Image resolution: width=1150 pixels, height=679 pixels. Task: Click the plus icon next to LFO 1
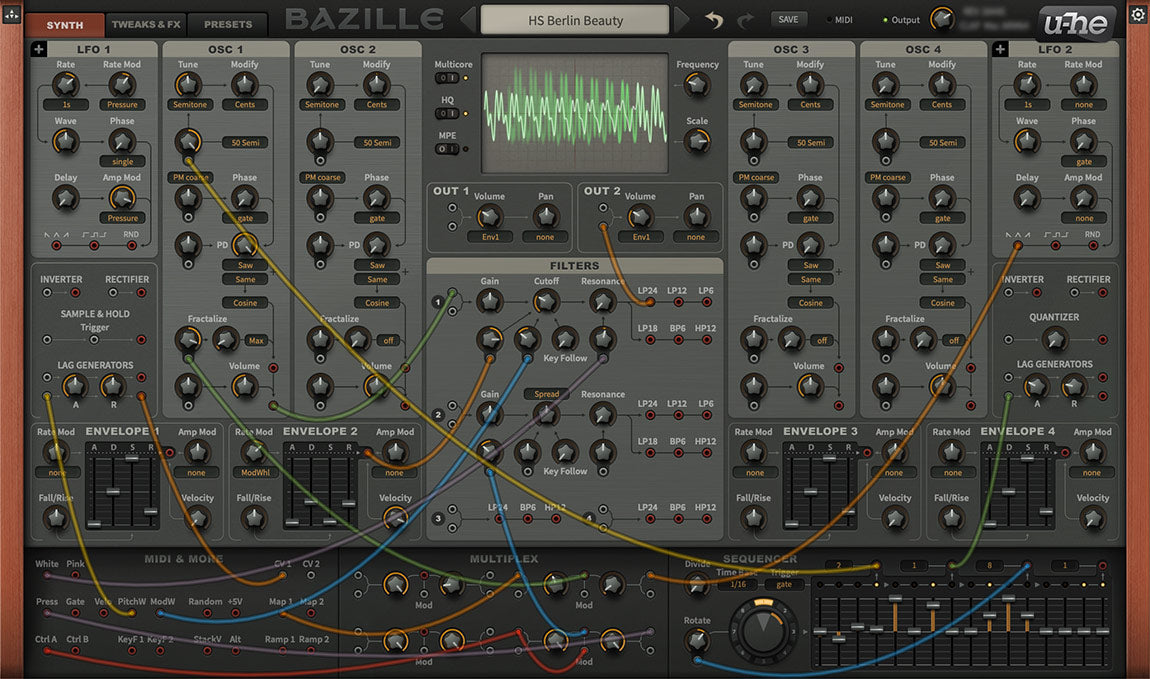39,49
